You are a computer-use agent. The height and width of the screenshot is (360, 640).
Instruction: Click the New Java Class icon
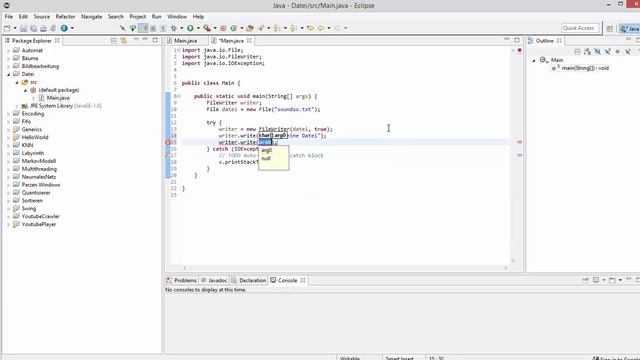coord(233,28)
